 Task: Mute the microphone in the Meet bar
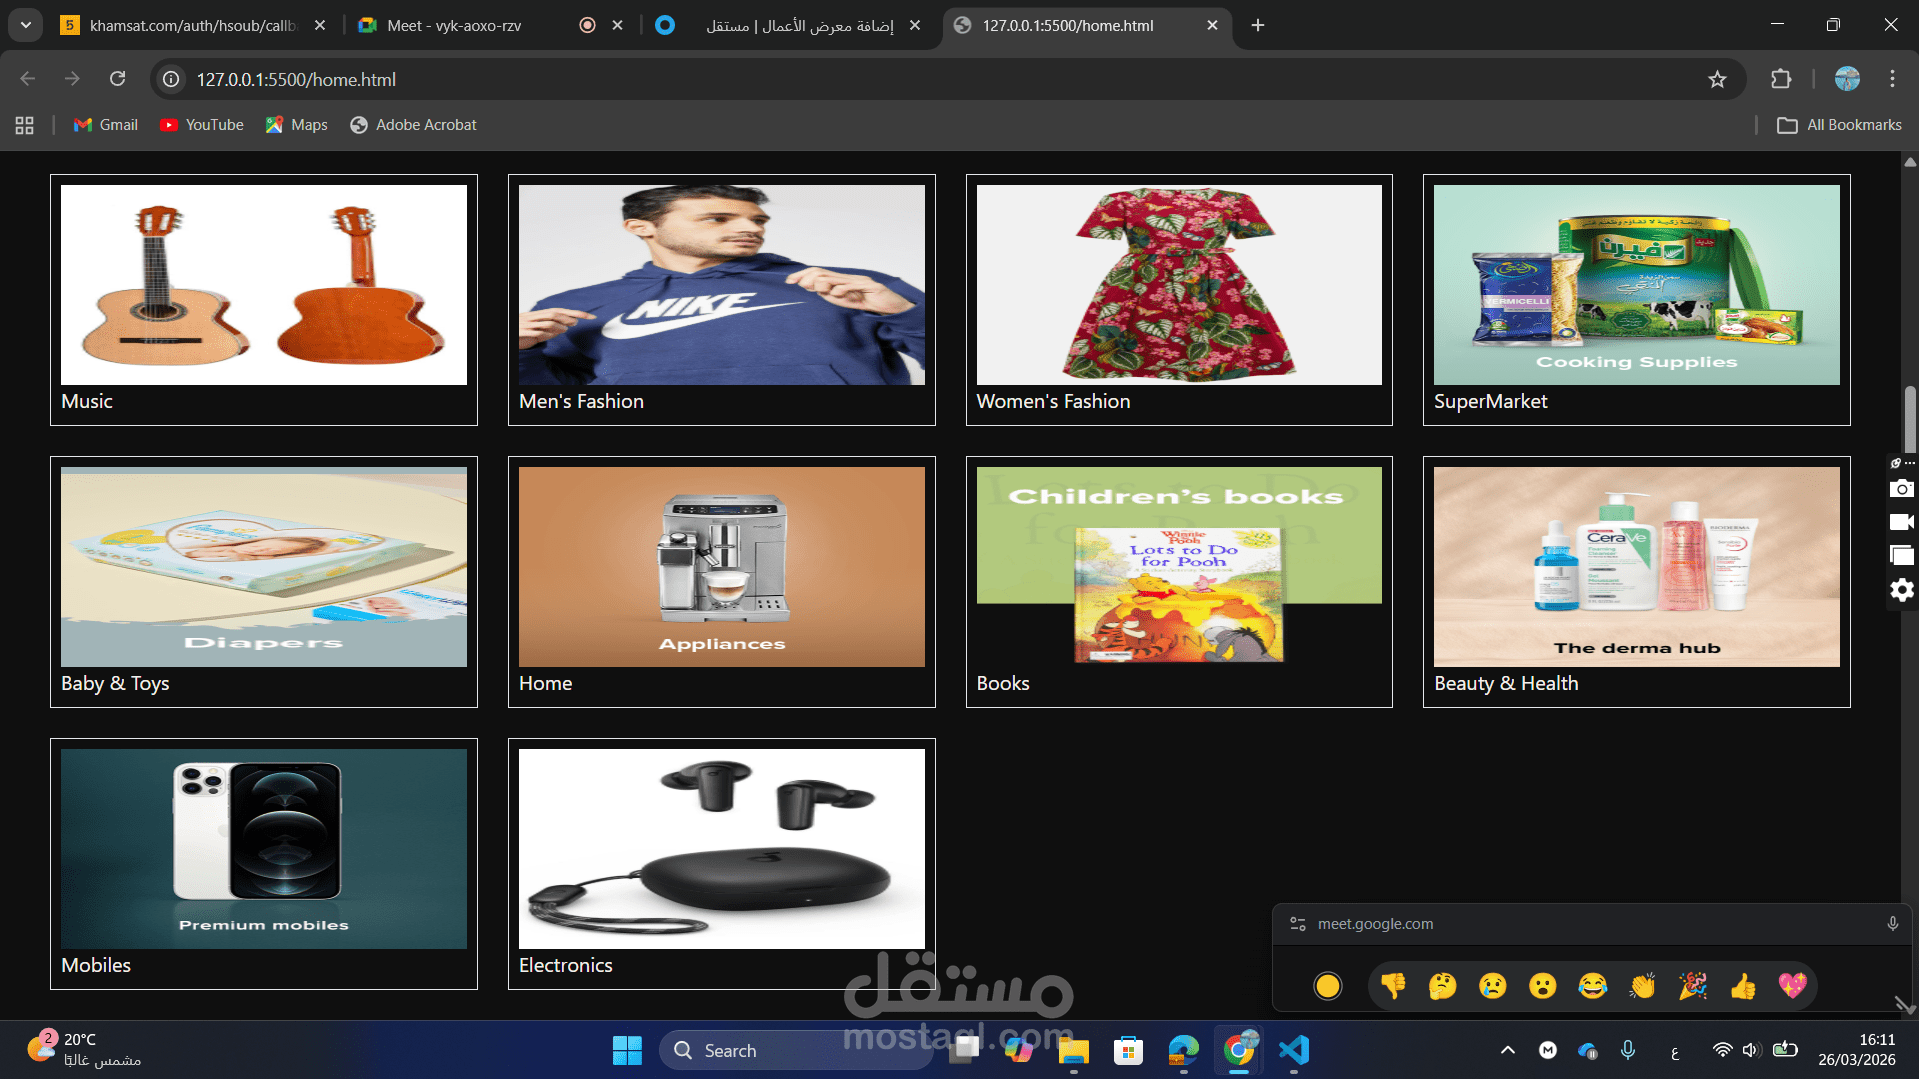[1891, 924]
